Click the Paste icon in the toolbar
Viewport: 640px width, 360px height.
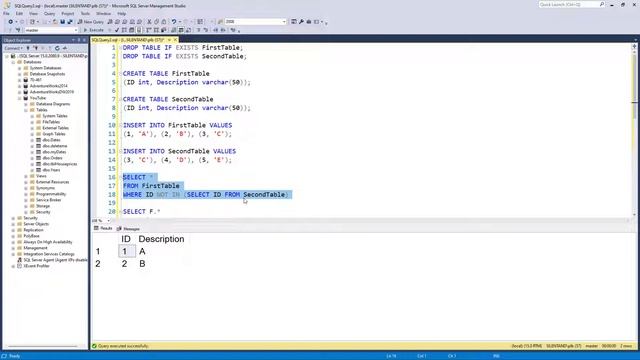164,22
